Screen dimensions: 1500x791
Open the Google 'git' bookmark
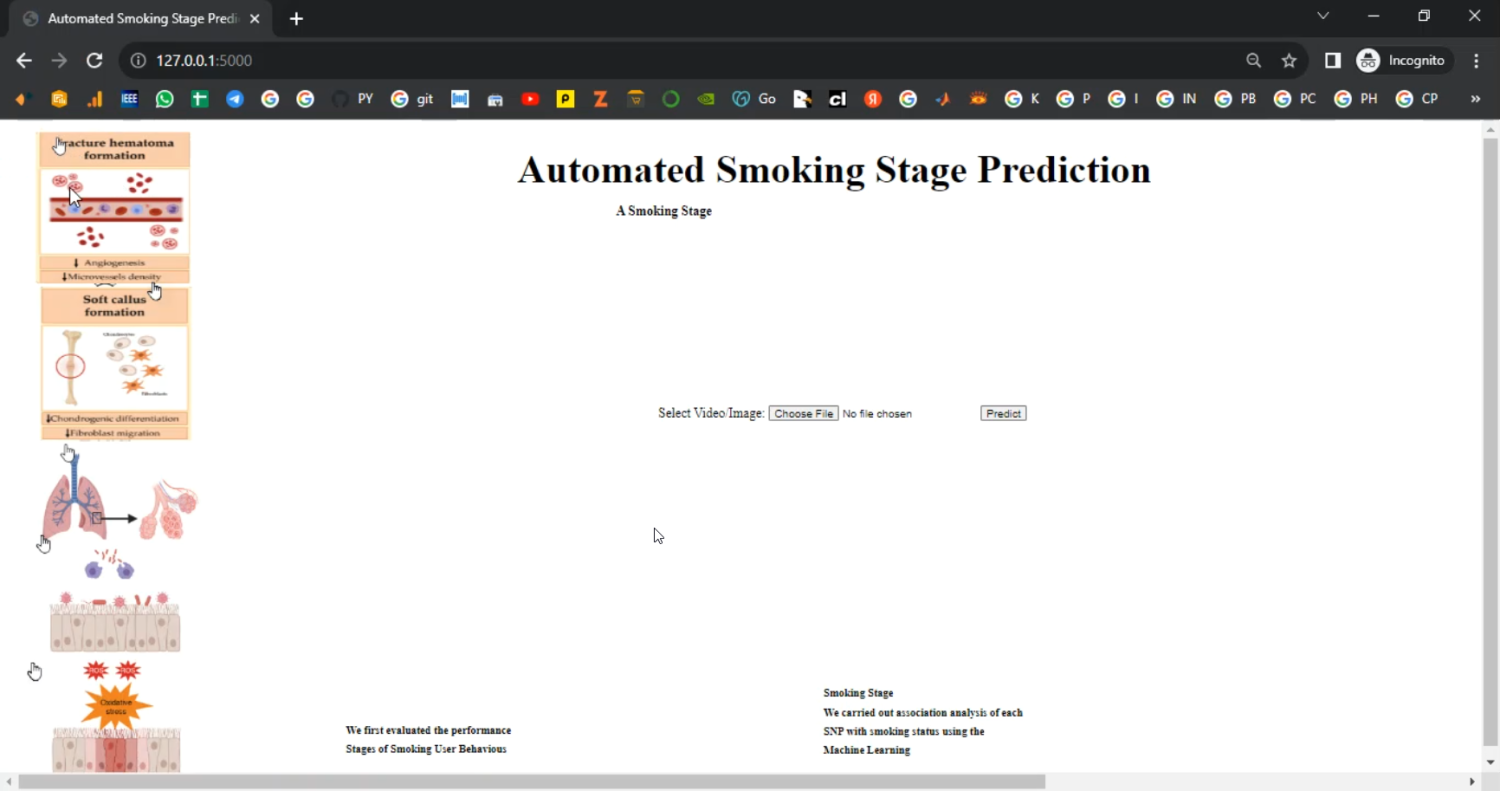(x=412, y=99)
